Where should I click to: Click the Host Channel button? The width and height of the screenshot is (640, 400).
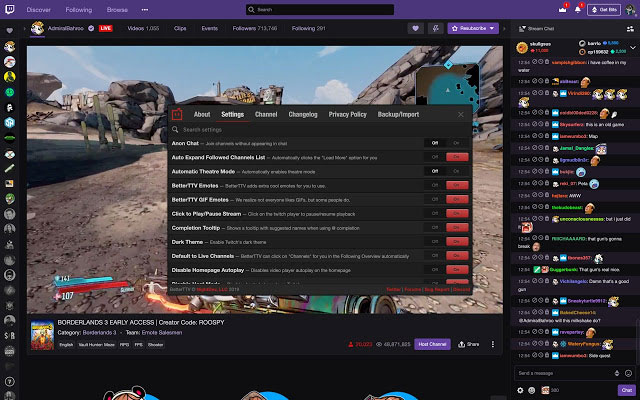(x=432, y=344)
